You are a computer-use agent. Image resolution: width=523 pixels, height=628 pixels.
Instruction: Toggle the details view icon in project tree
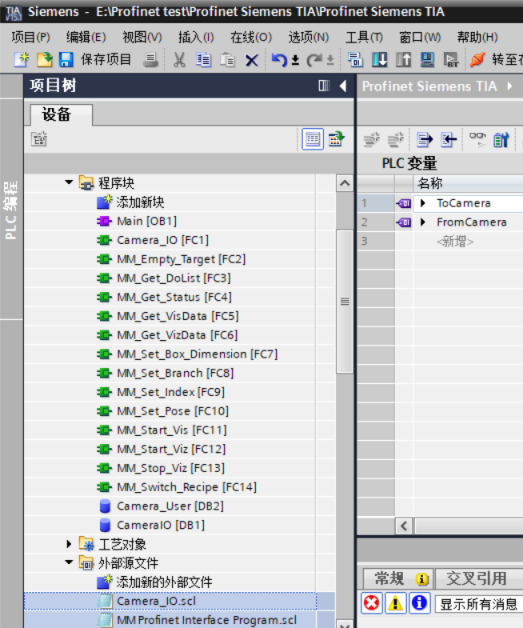click(x=313, y=139)
